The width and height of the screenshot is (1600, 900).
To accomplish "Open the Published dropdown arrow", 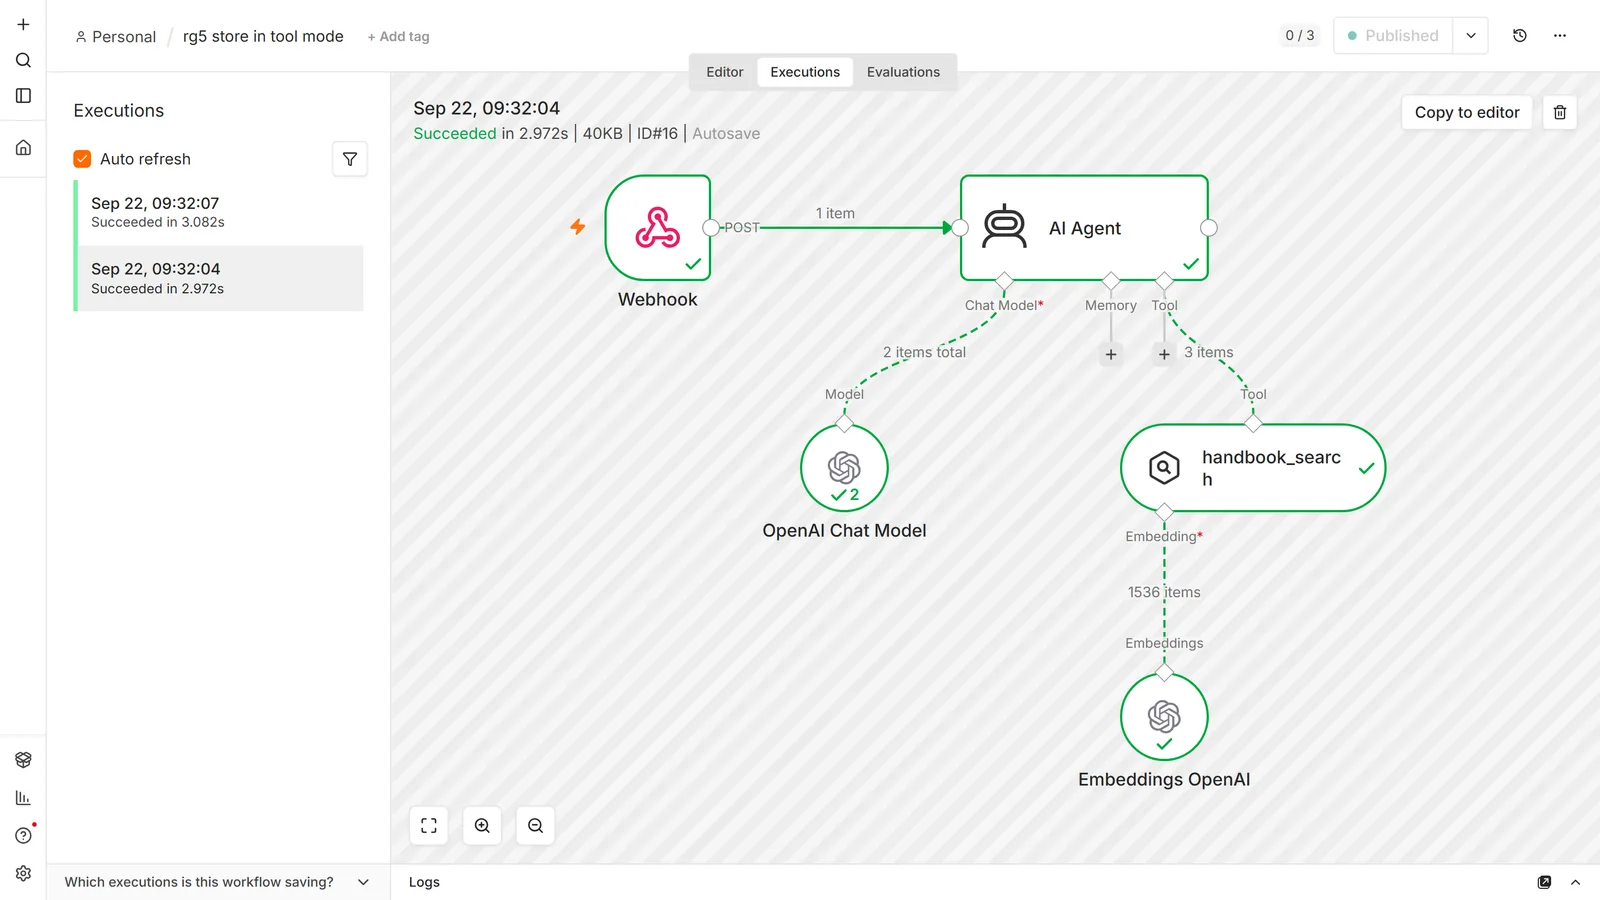I will pos(1471,36).
